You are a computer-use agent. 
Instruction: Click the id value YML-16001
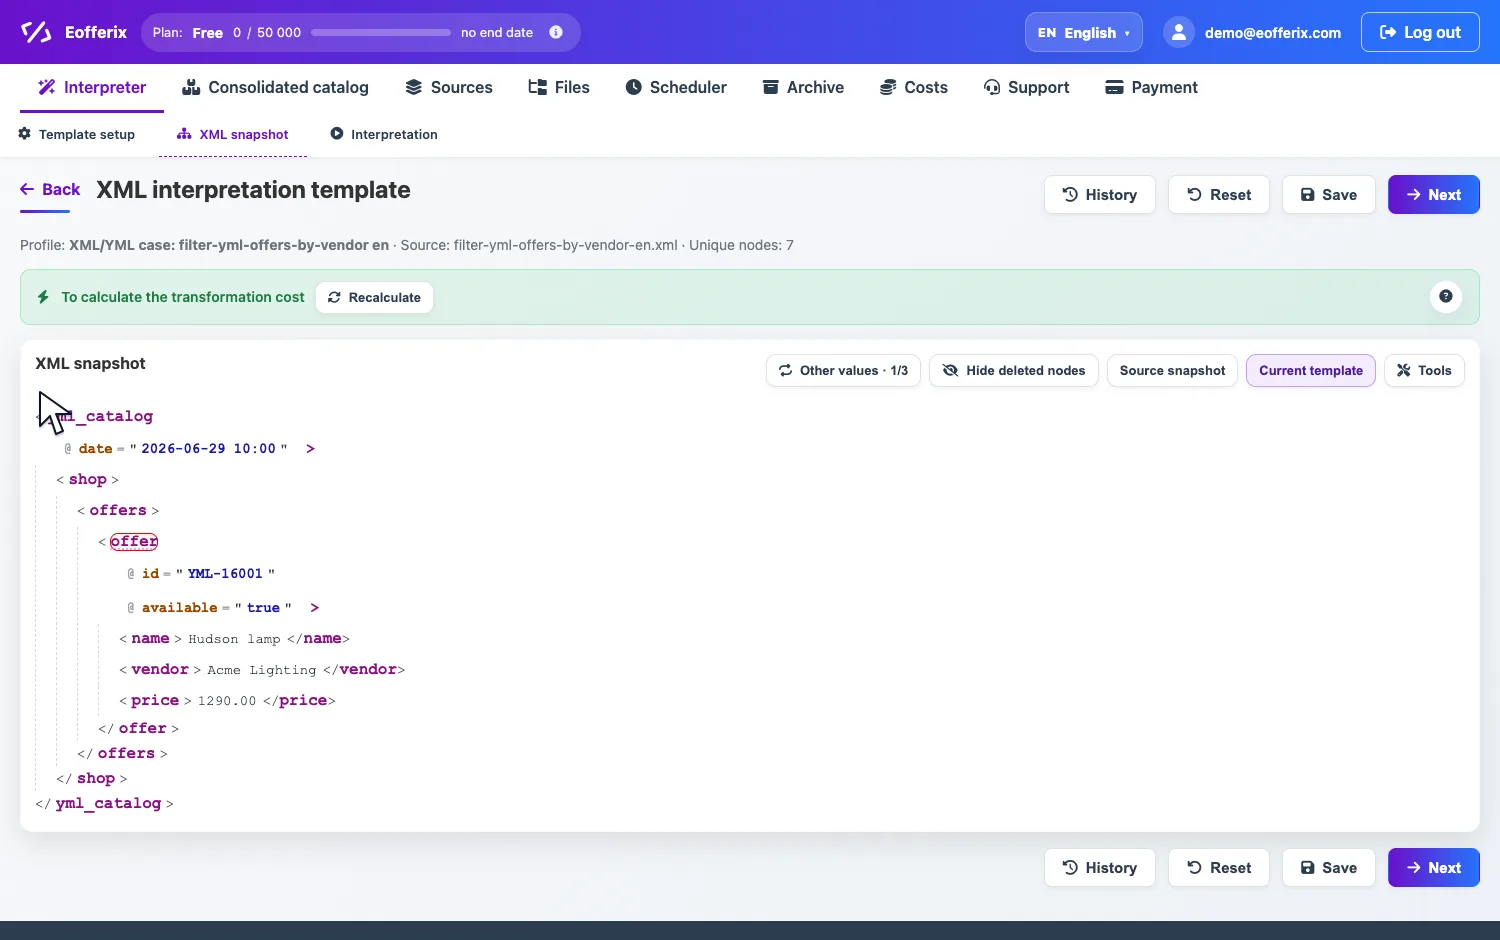click(x=225, y=573)
